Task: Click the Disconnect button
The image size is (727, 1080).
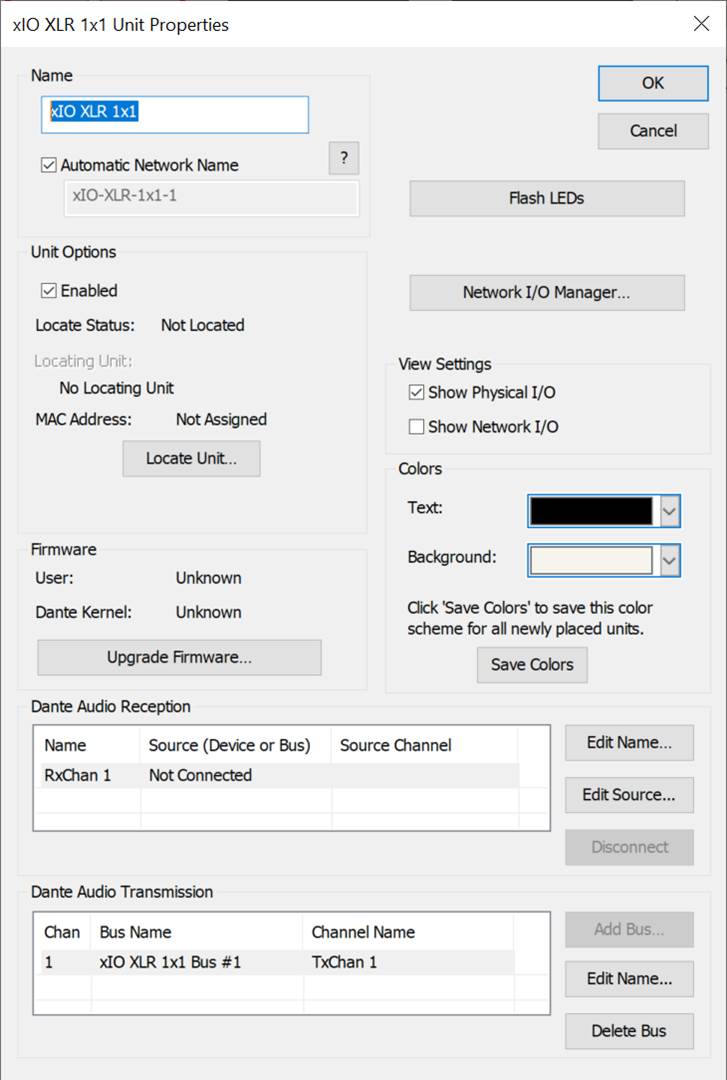Action: [x=629, y=847]
